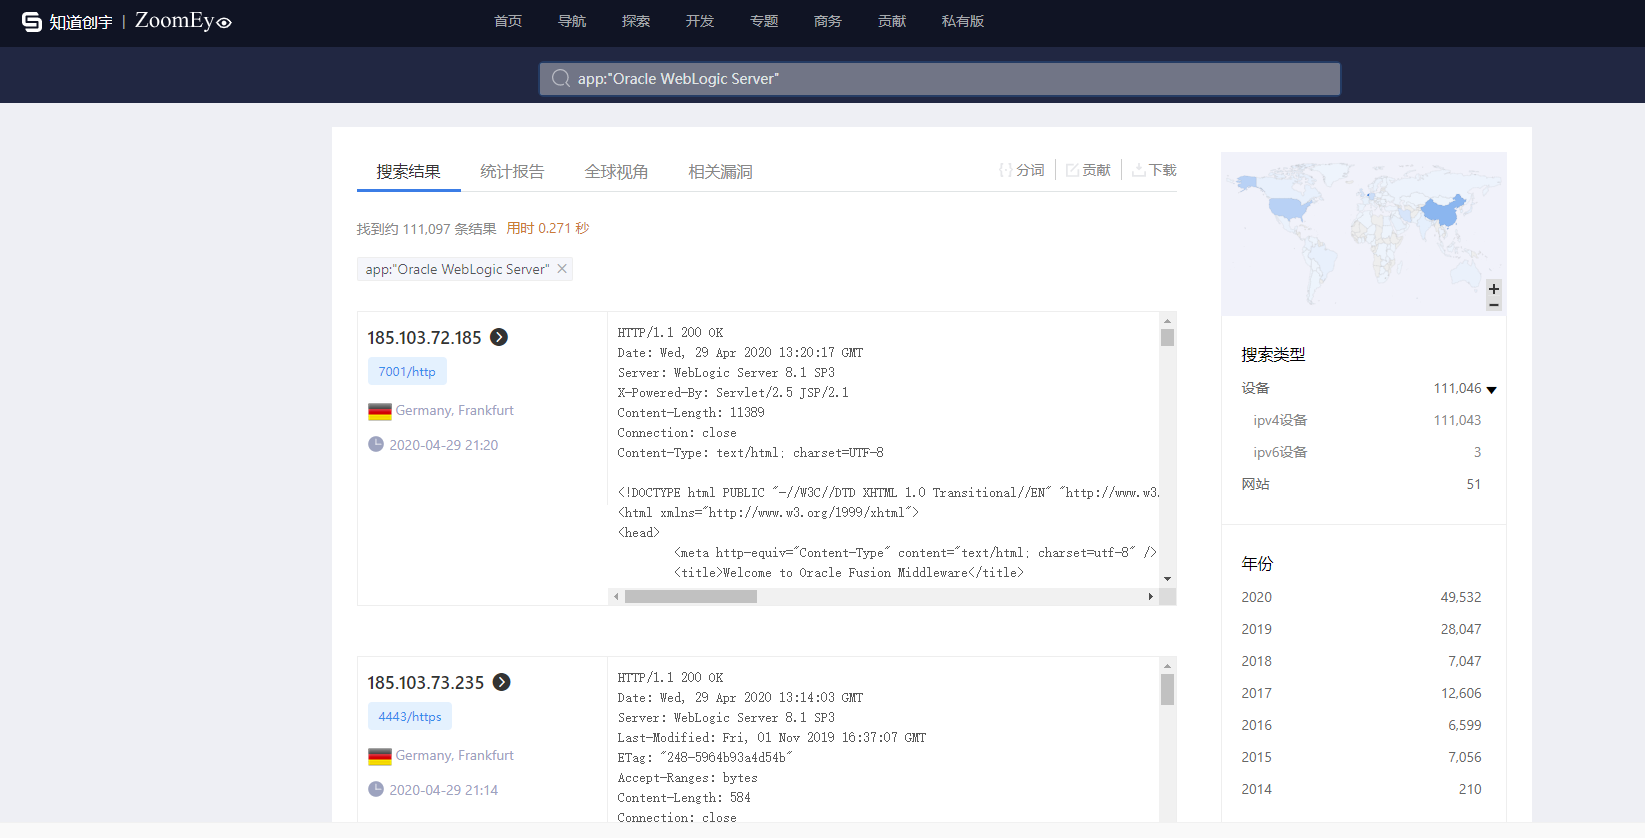Open details arrow next to 185.103.72.185

(x=499, y=337)
